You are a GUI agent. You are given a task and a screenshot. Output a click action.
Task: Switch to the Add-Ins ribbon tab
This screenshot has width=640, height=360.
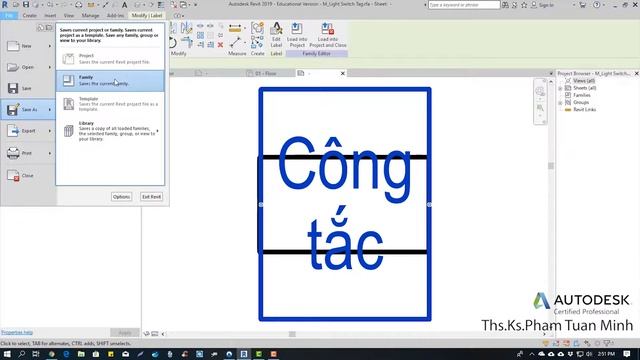point(116,16)
